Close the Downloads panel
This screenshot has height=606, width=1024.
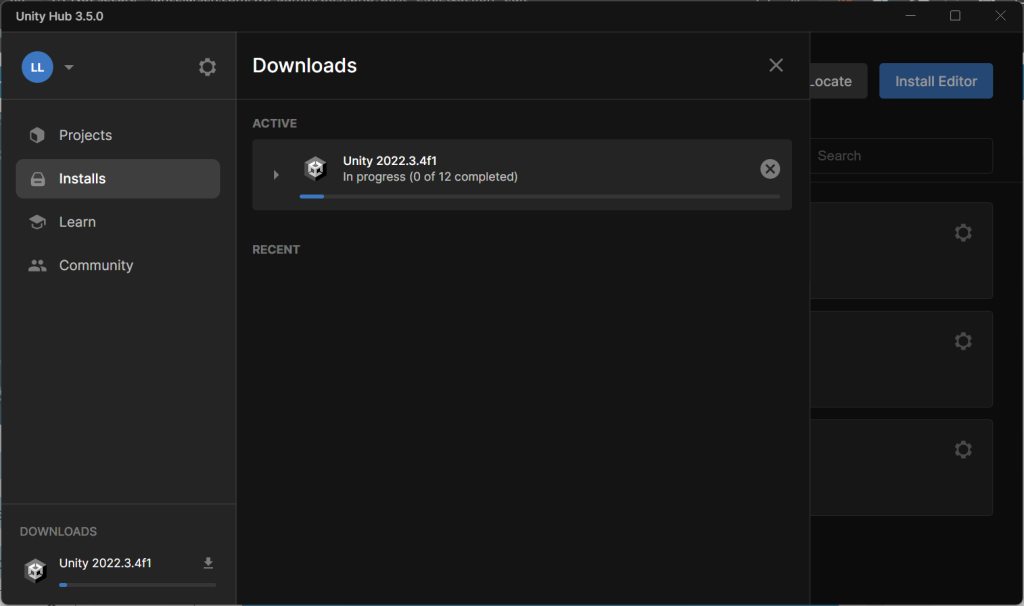[x=776, y=65]
